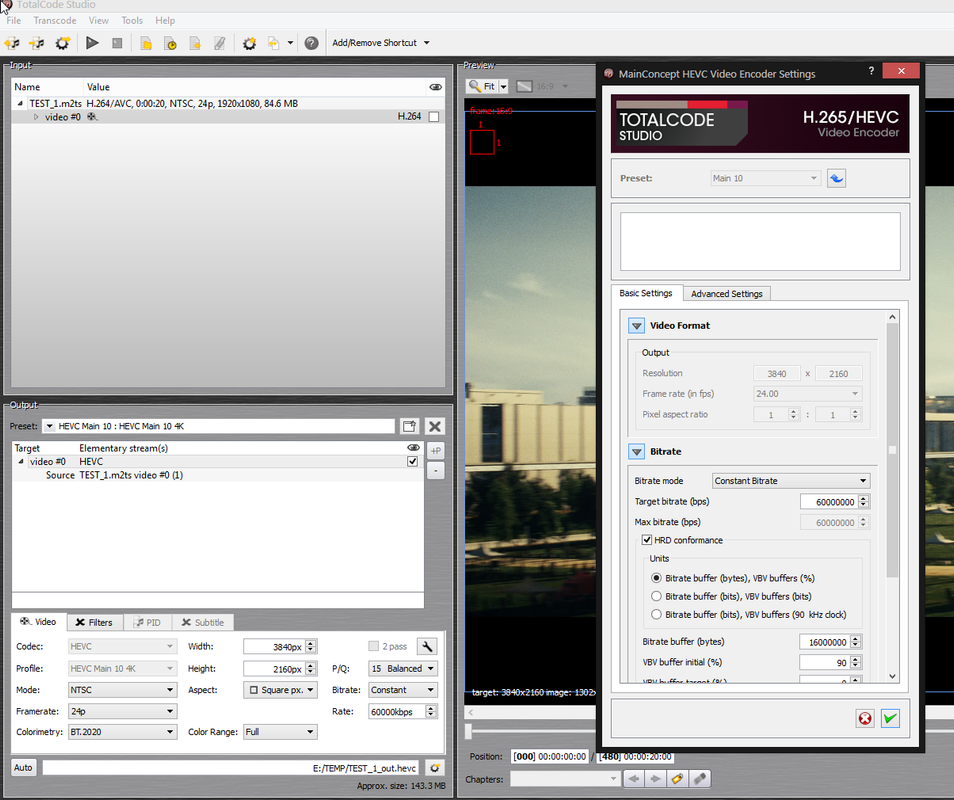
Task: Click the add input file toolbar icon
Action: coord(12,43)
